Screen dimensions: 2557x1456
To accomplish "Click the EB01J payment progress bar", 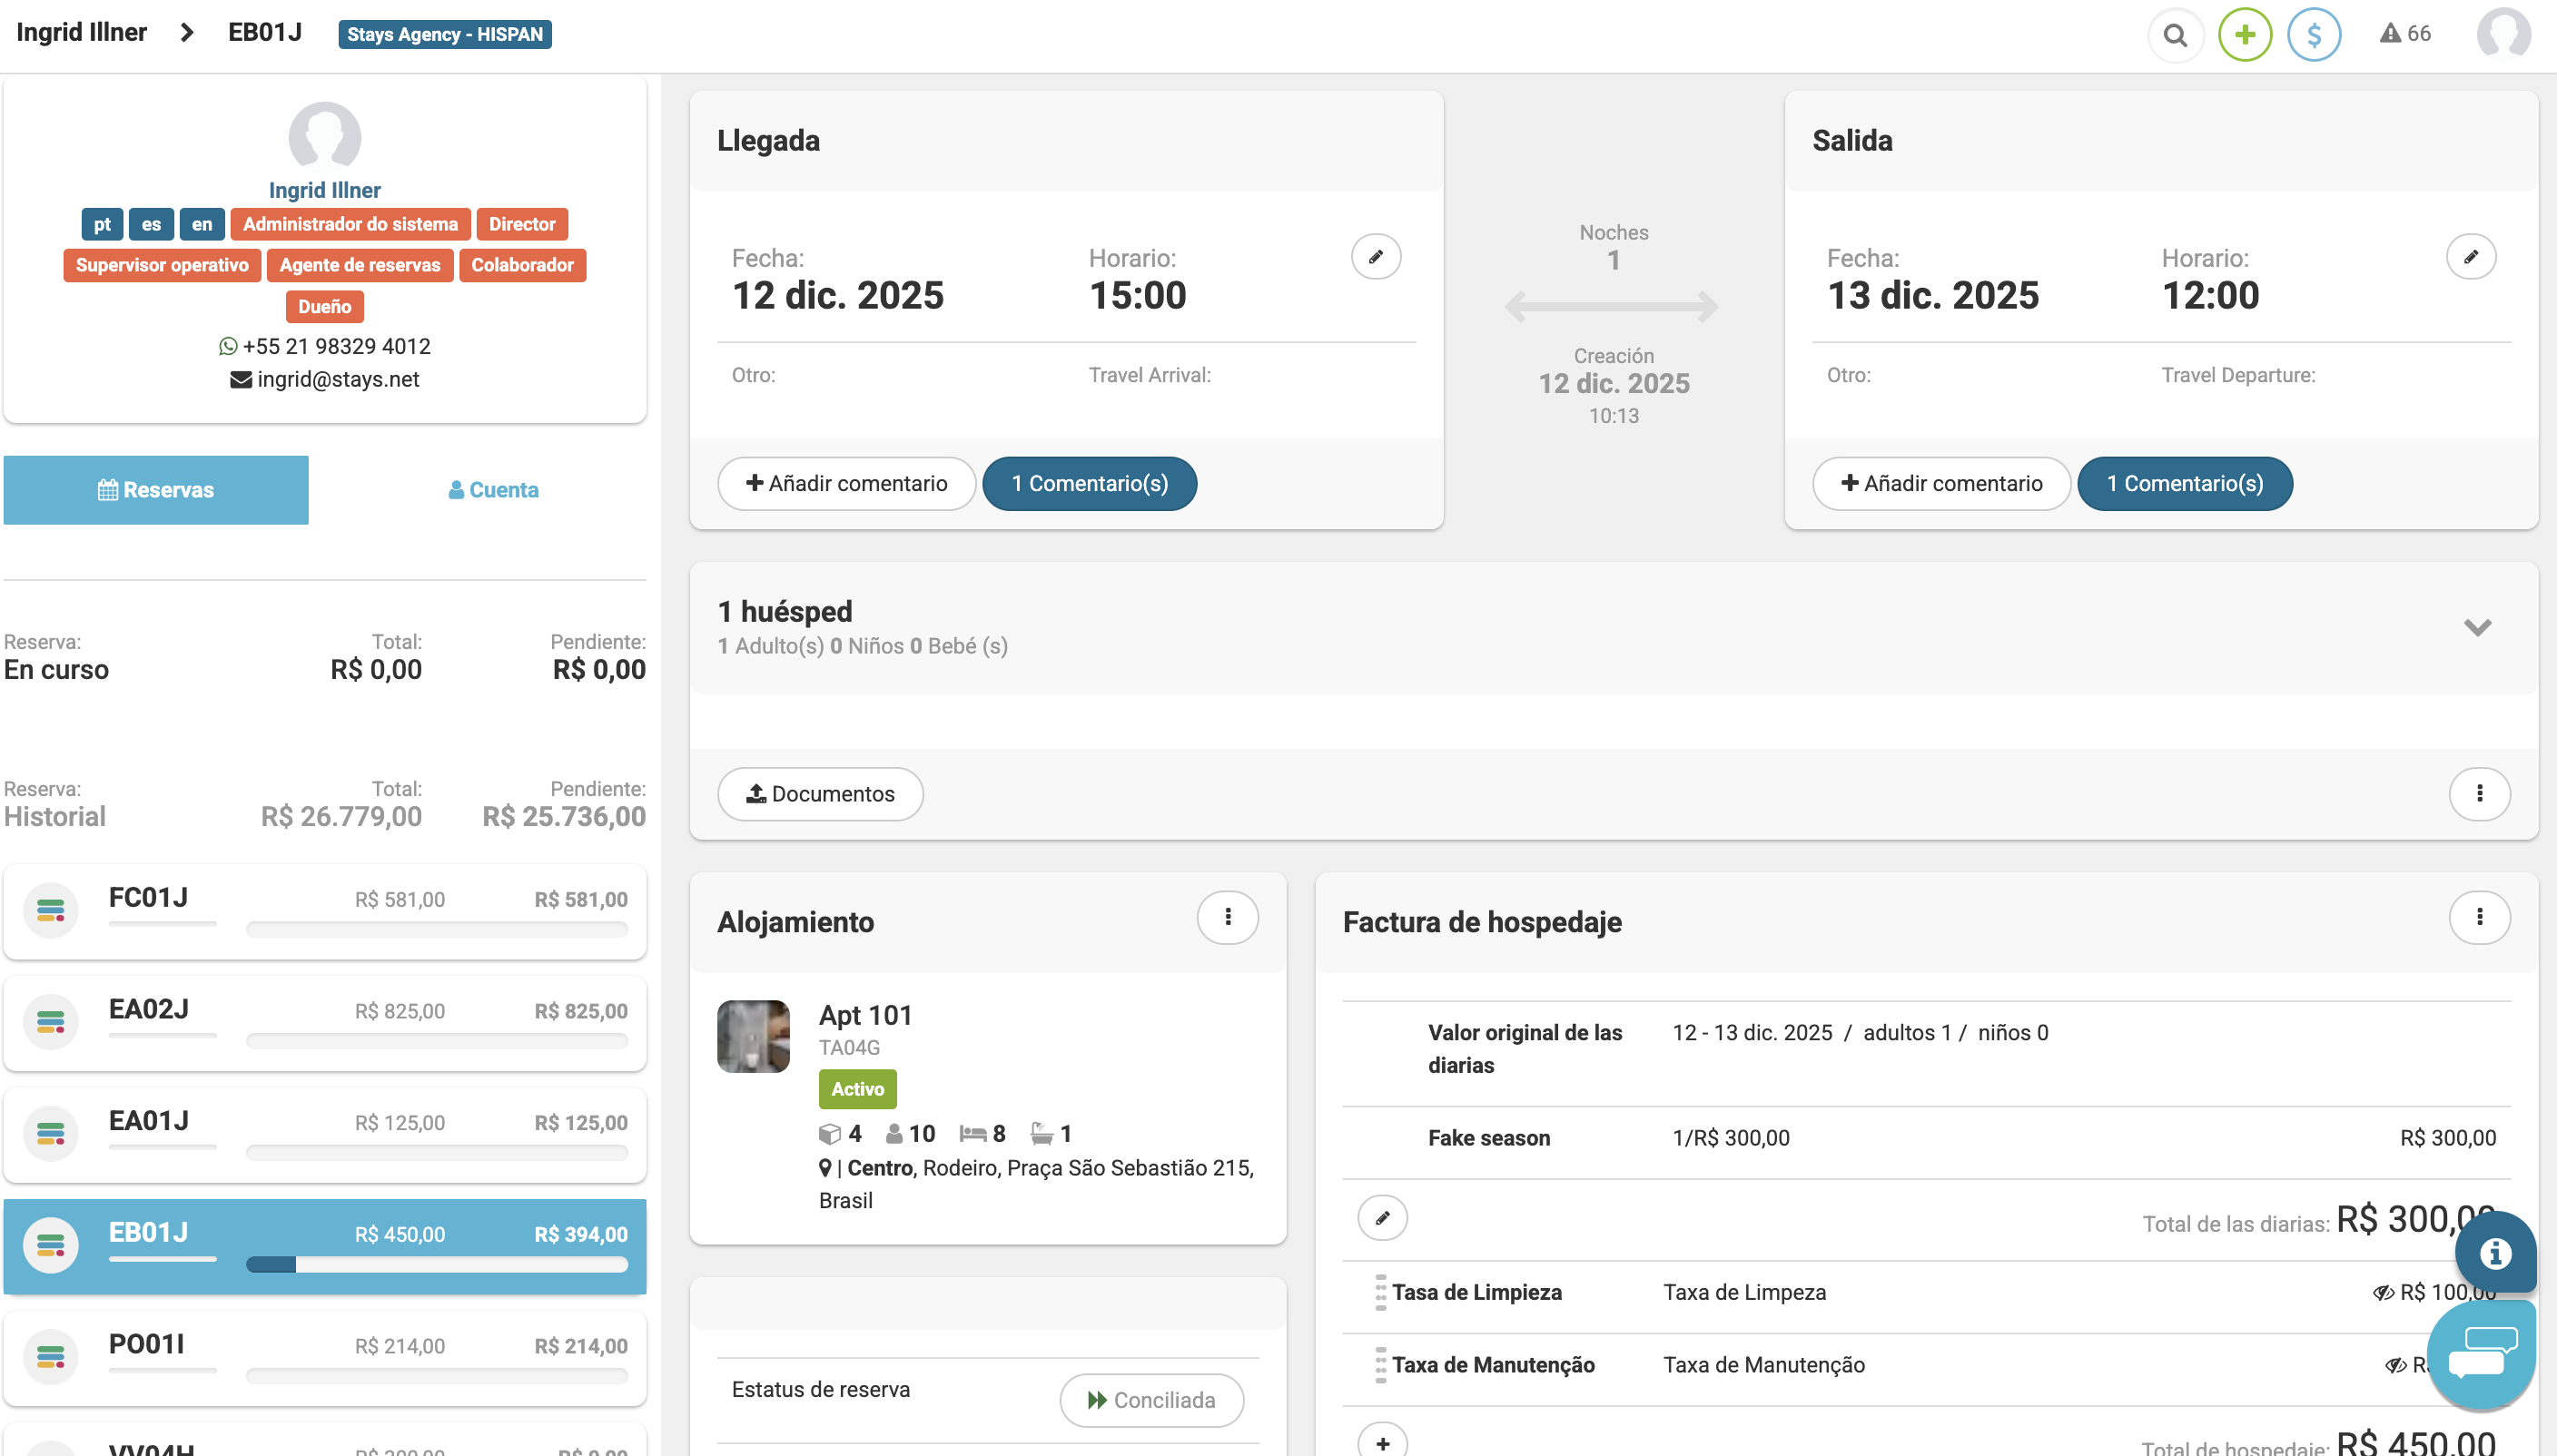I will point(436,1265).
